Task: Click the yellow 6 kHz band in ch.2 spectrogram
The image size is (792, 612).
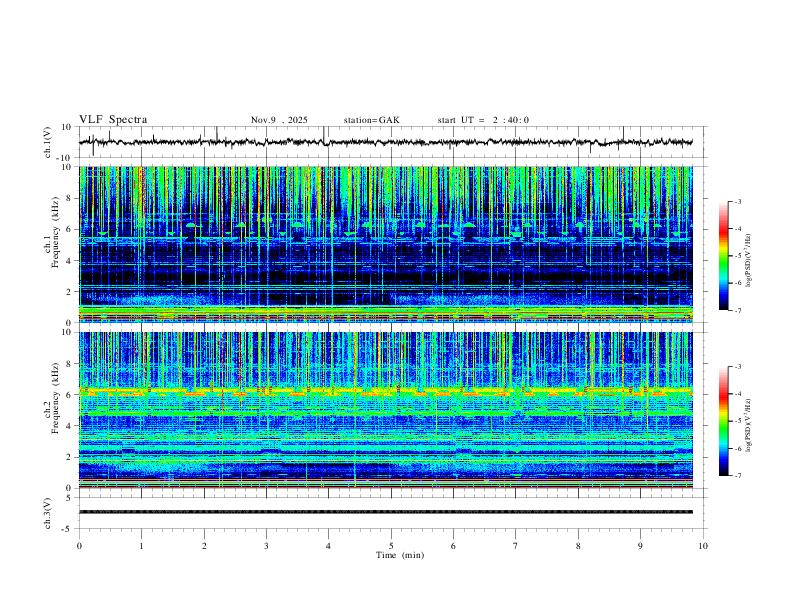Action: [385, 391]
